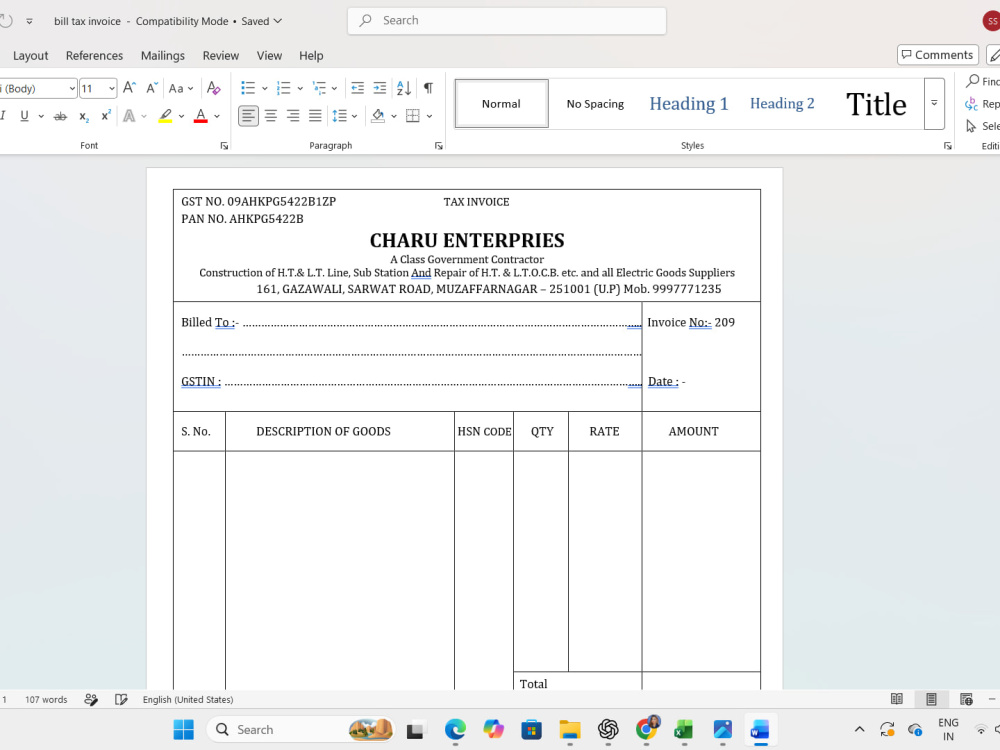Screen dimensions: 1000x750
Task: Toggle strikethrough formatting
Action: pos(60,116)
